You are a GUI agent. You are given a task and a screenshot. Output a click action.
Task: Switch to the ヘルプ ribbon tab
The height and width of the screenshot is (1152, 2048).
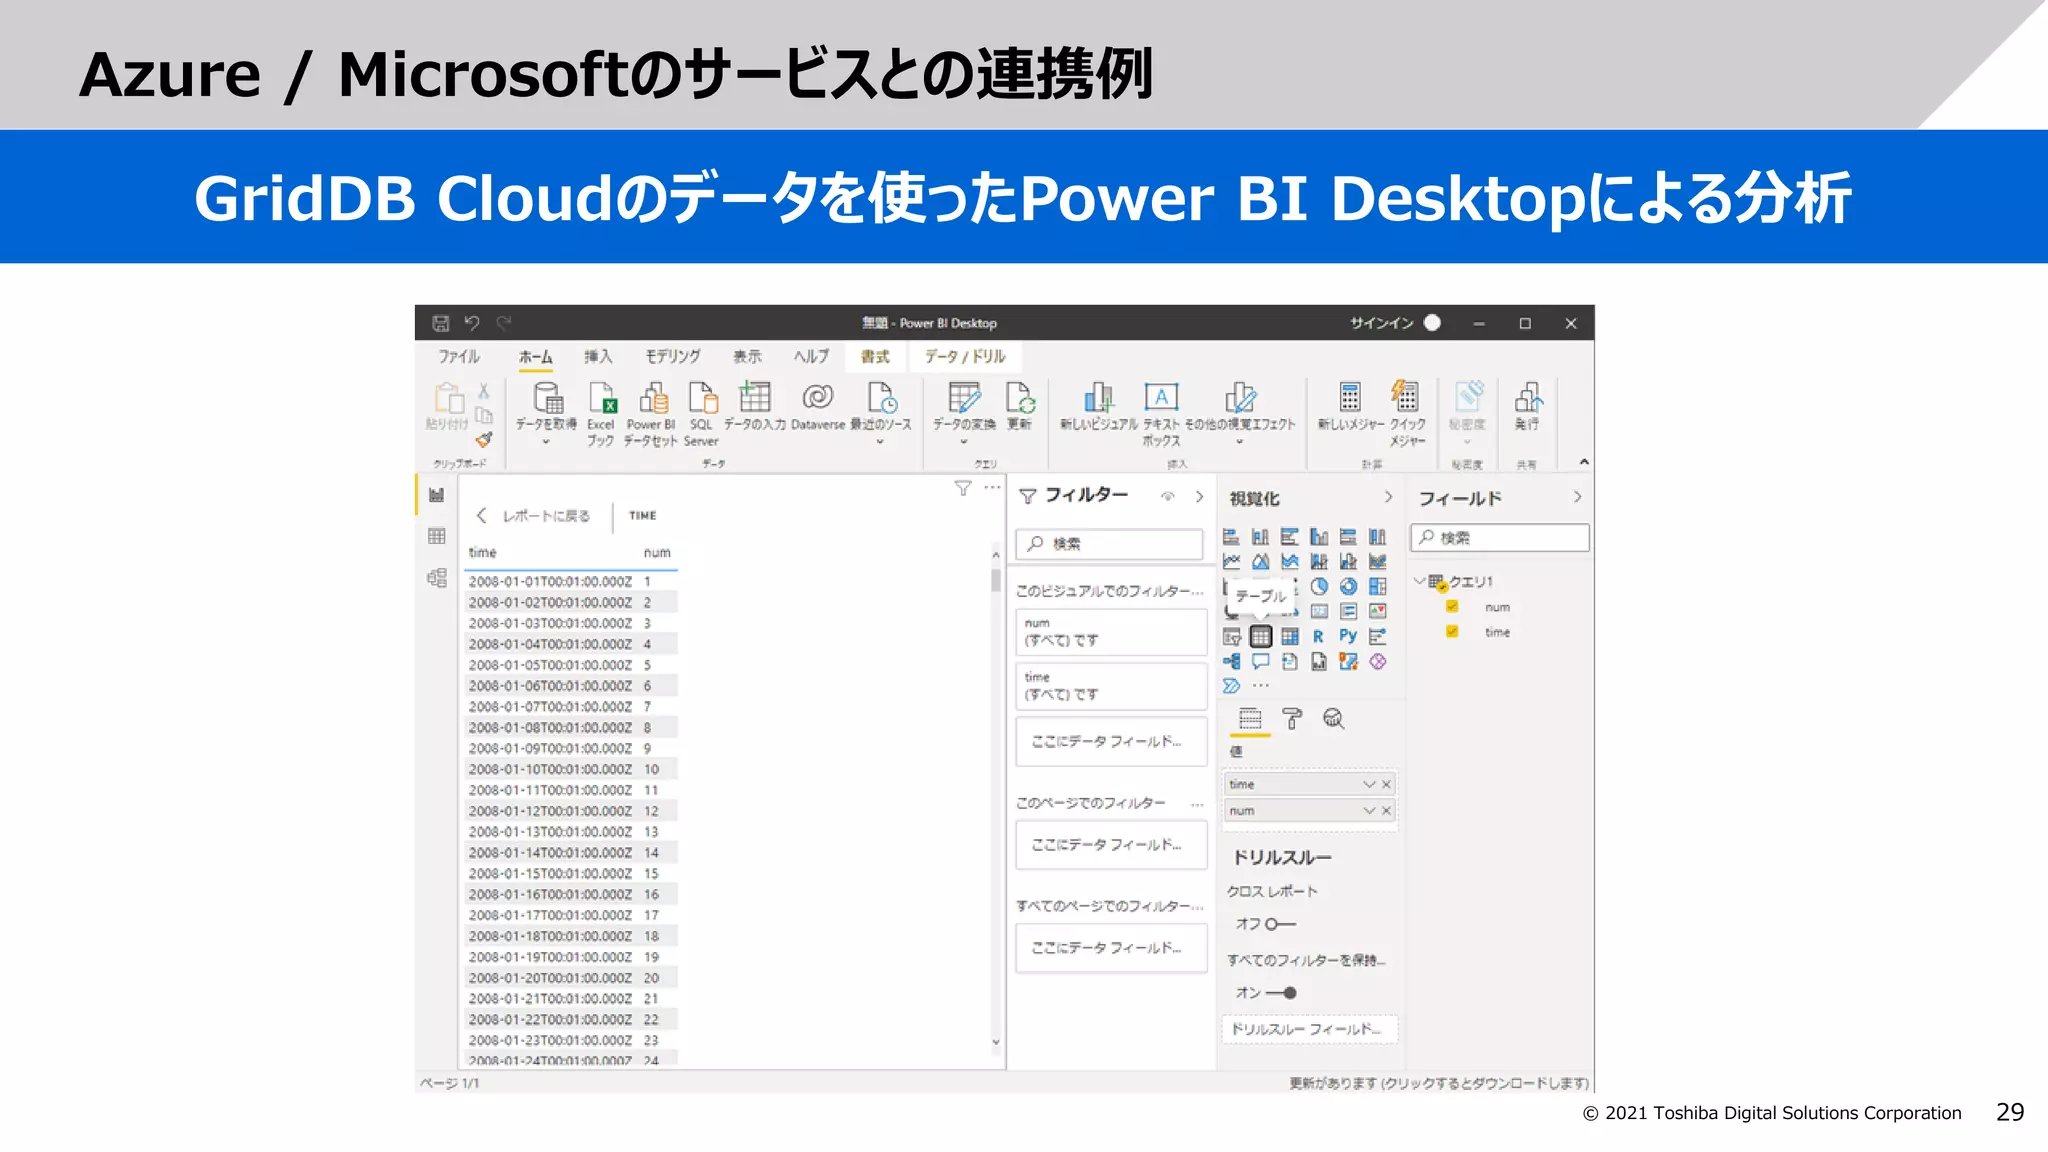tap(811, 357)
